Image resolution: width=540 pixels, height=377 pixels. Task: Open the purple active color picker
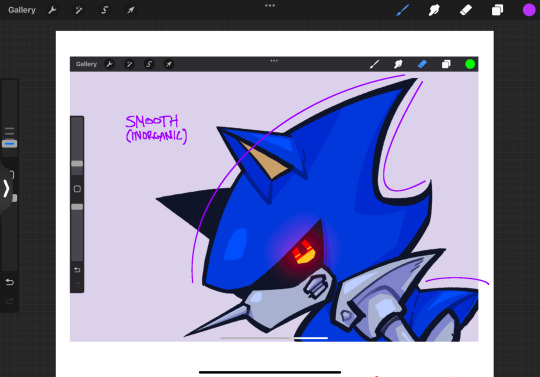(x=529, y=10)
